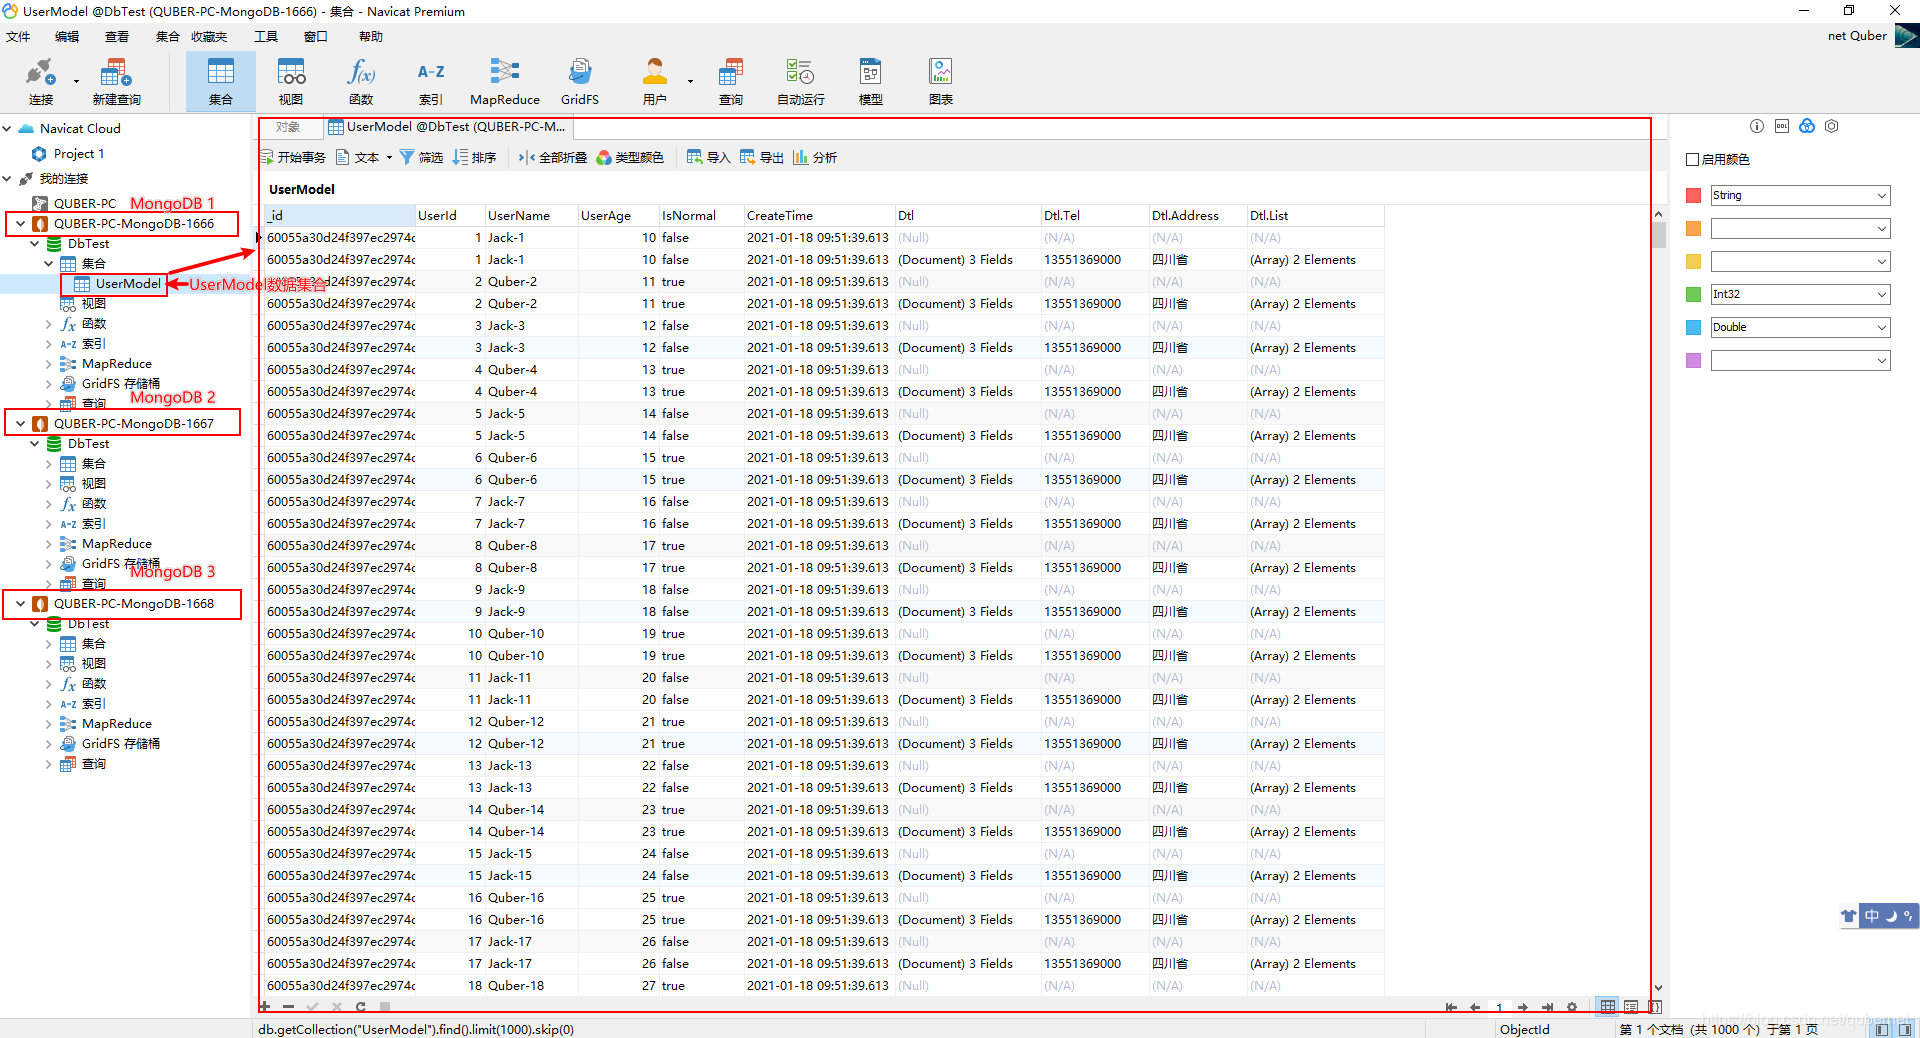This screenshot has height=1038, width=1920.
Task: Switch to grid view mode
Action: 1607,1006
